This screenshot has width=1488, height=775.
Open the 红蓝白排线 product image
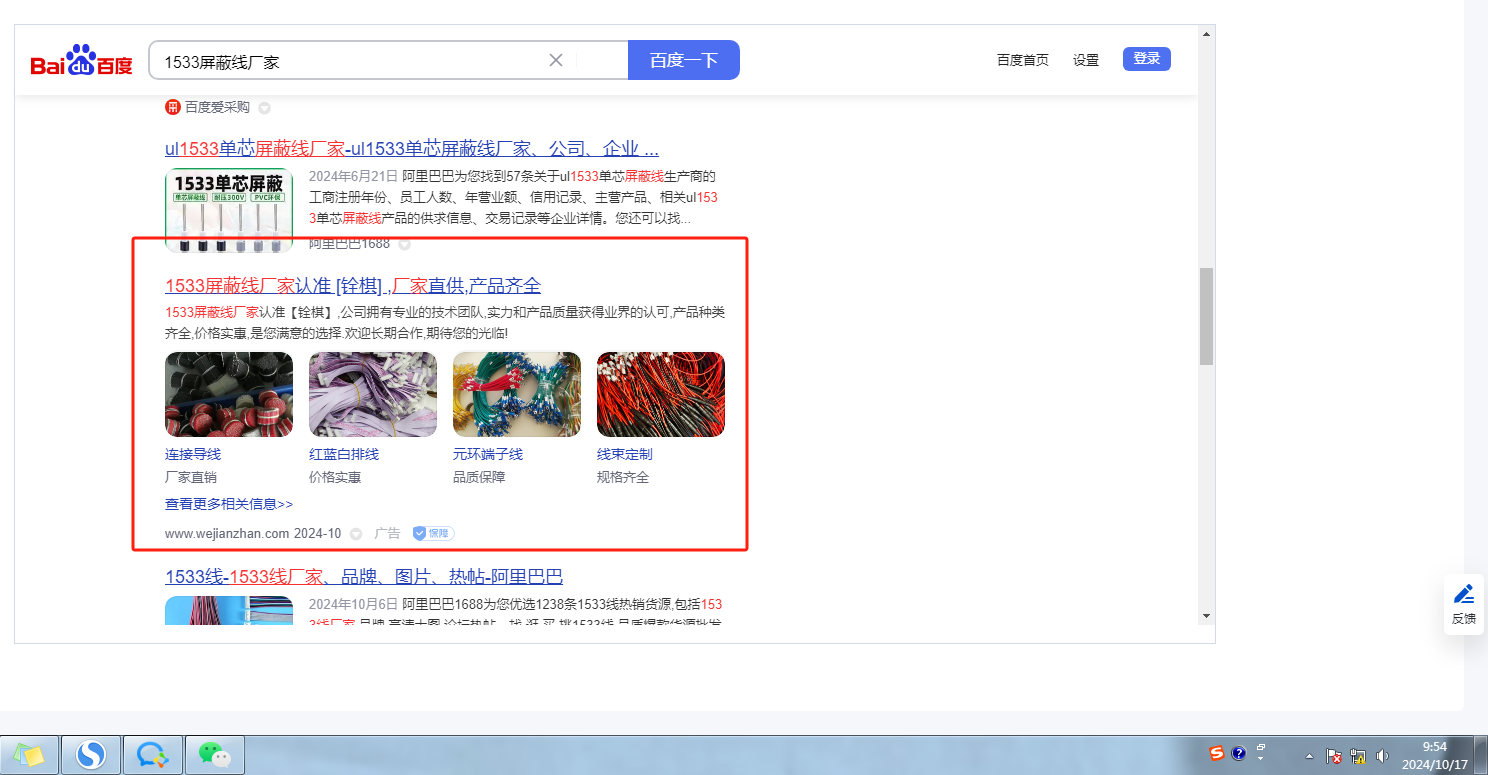[373, 395]
